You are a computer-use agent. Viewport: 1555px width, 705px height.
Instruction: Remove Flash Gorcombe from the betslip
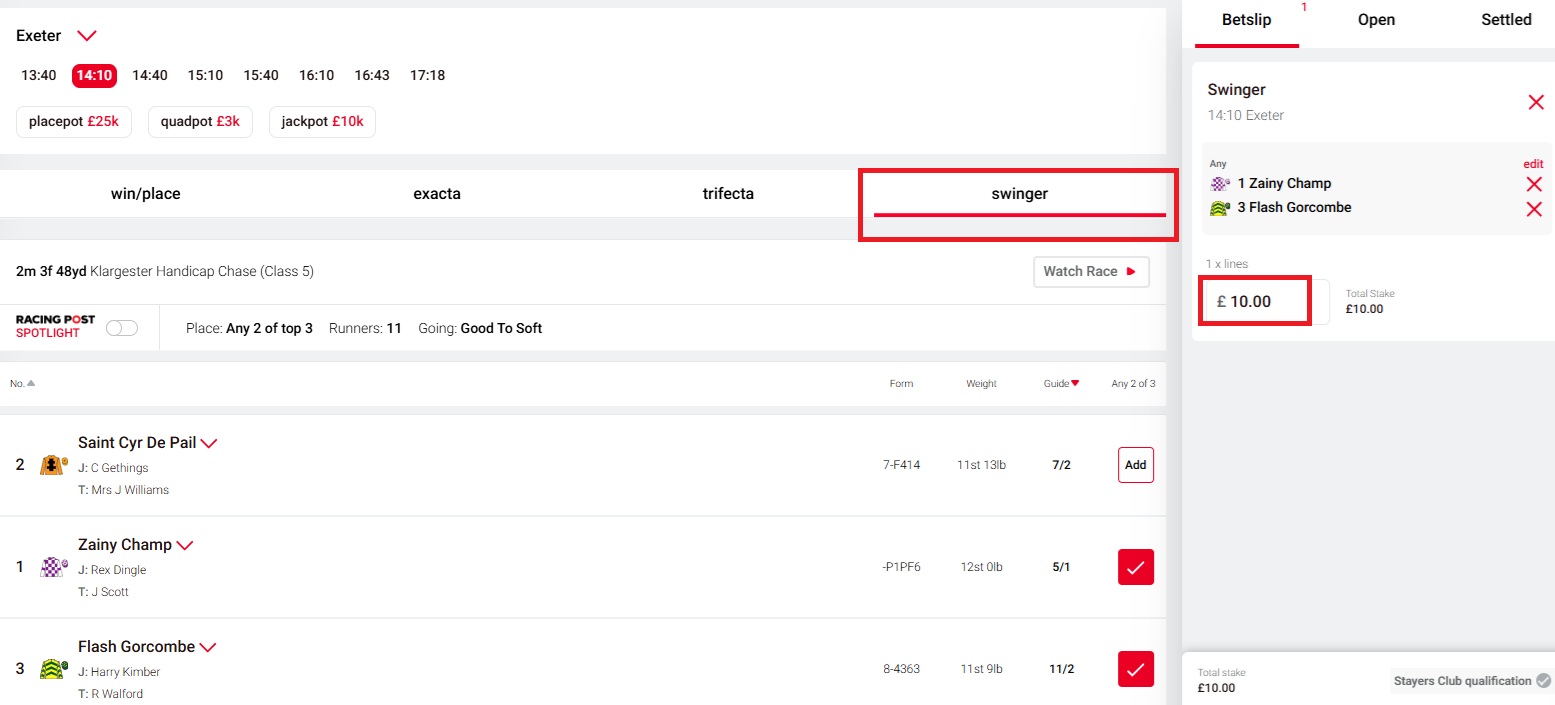pyautogui.click(x=1534, y=209)
